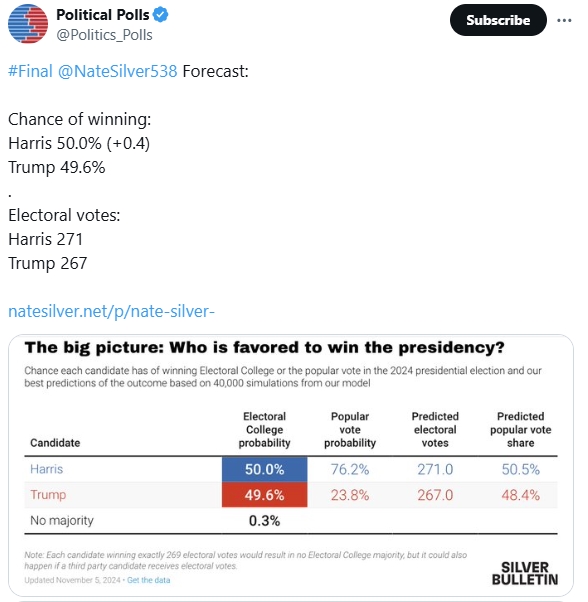Open the Political Polls profile avatar
Viewport: 588px width, 602px height.
tap(28, 24)
